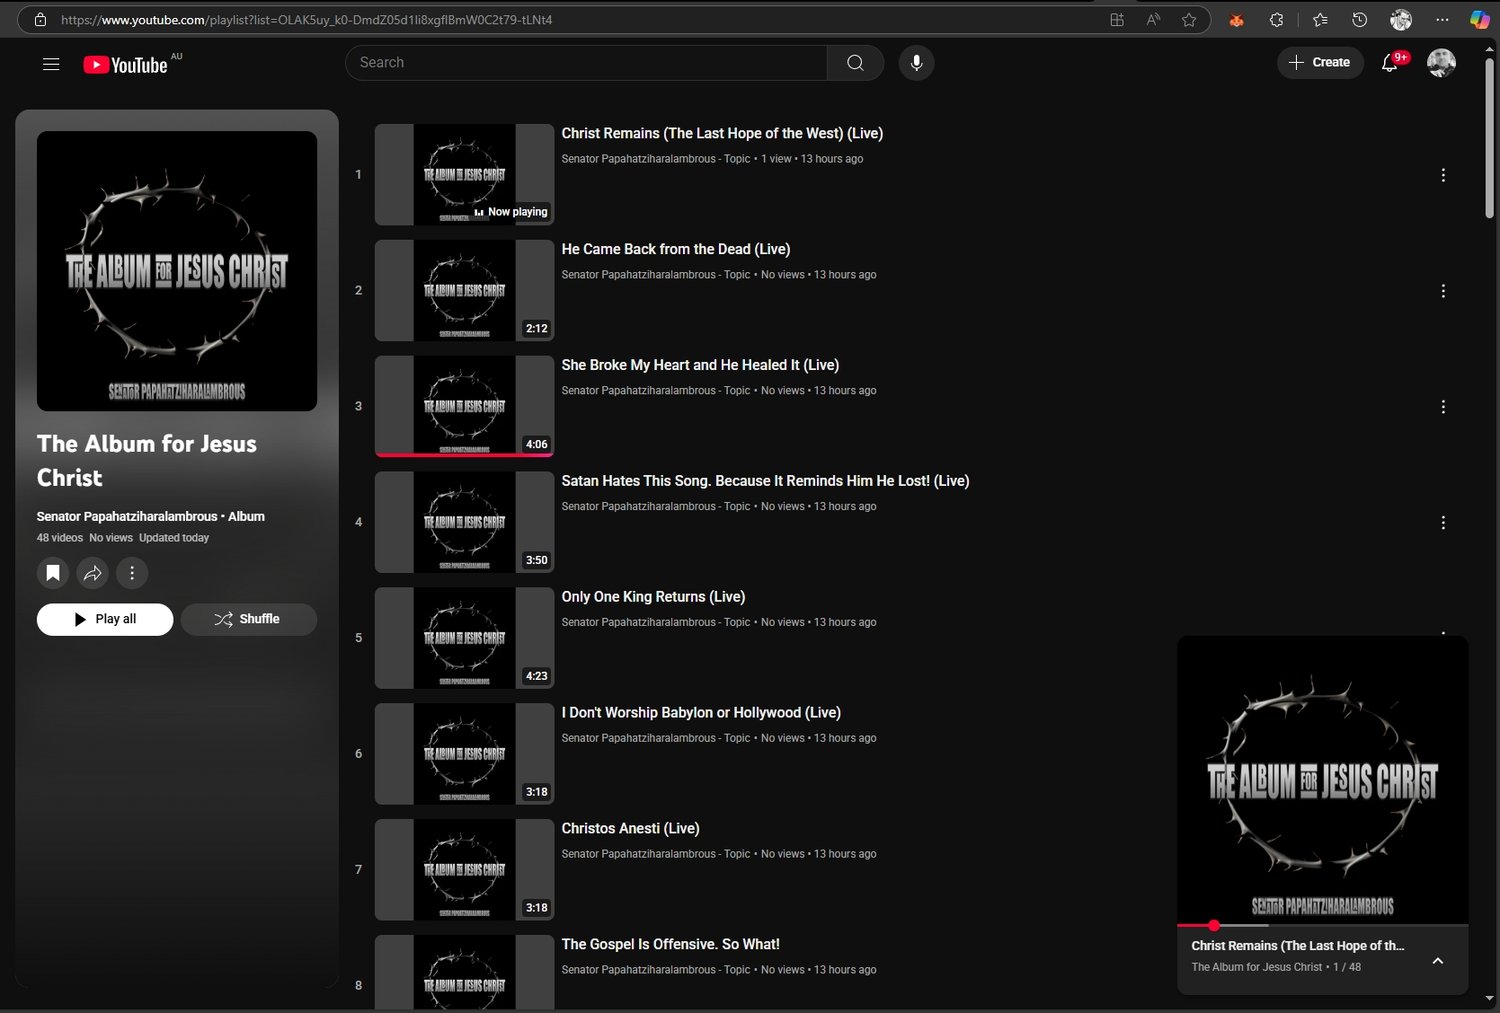Click the browser address bar URL

click(306, 20)
